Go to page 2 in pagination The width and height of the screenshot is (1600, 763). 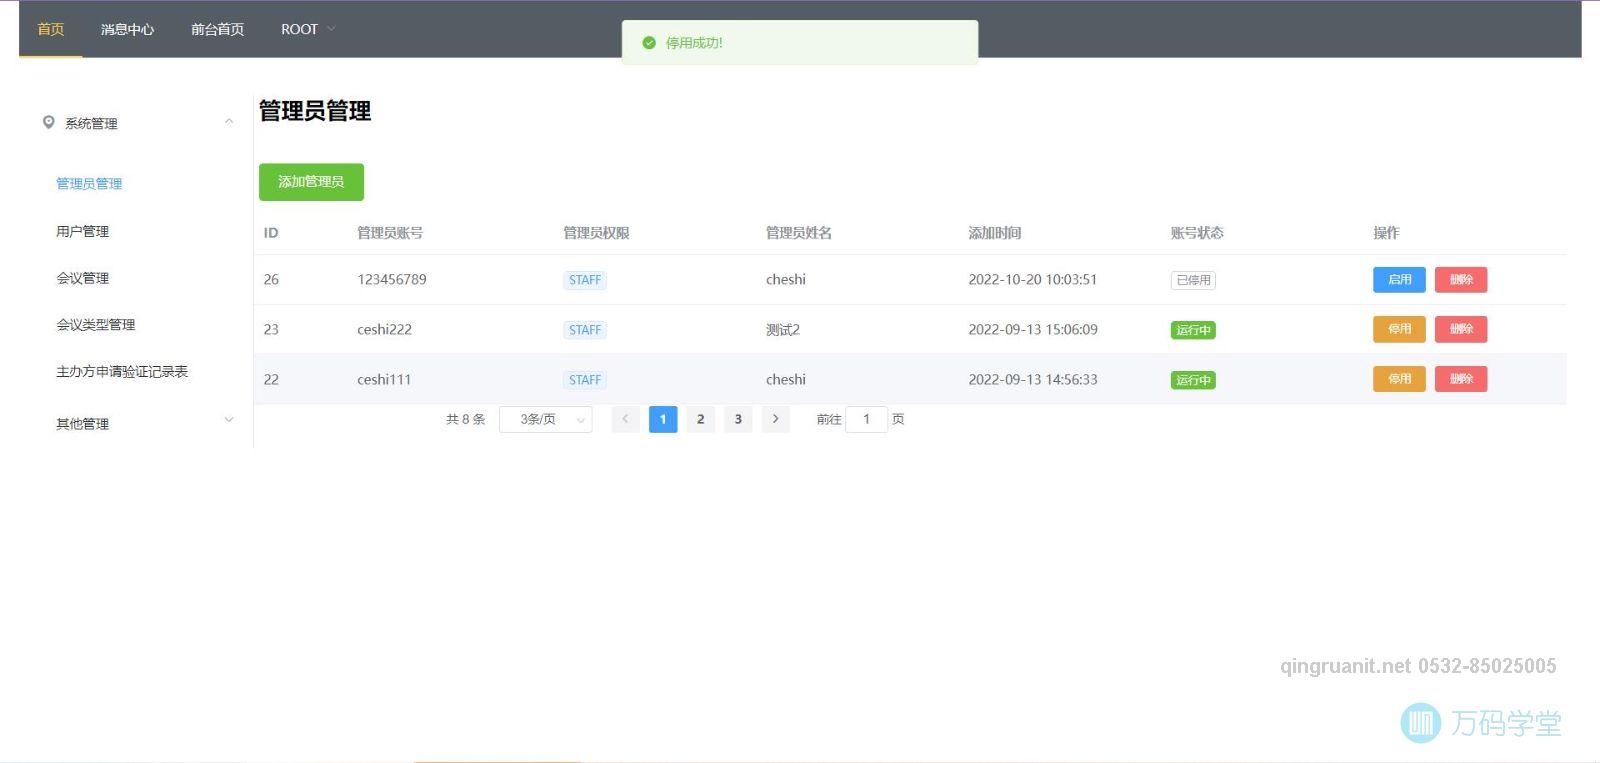(700, 419)
